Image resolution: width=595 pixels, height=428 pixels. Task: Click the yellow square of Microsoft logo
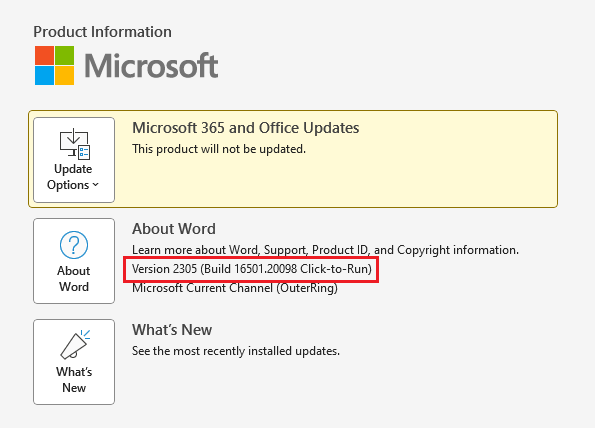tap(65, 76)
